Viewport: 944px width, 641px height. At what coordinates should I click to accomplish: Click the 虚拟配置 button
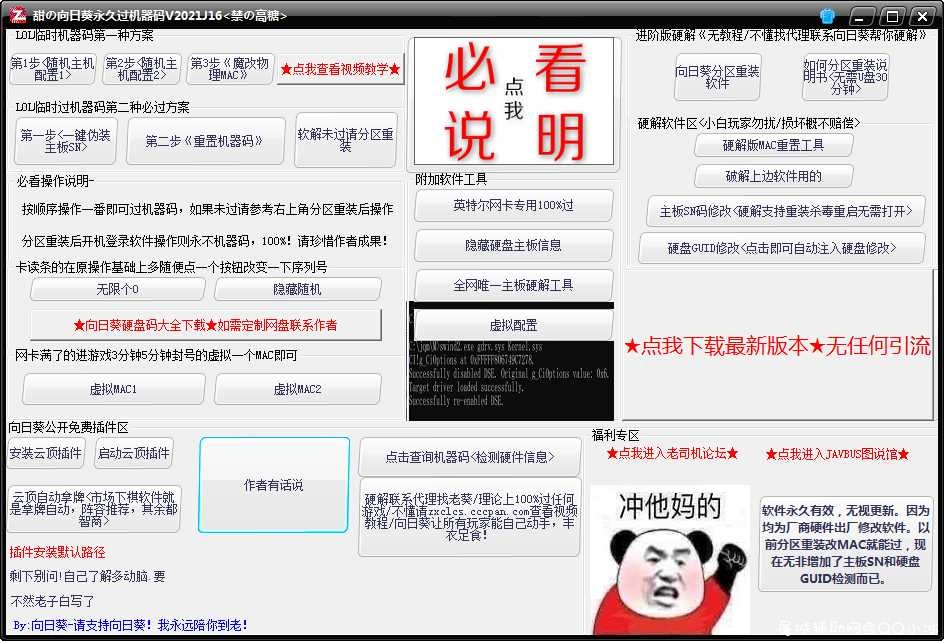pyautogui.click(x=514, y=326)
